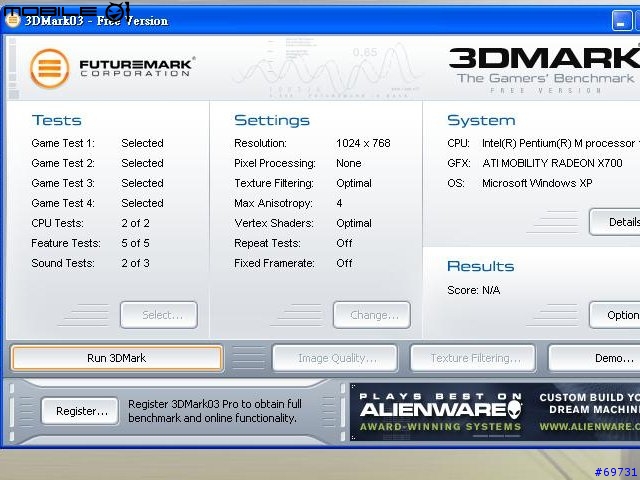Click the 'Game Test 2:' label
This screenshot has width=640, height=480.
(63, 163)
